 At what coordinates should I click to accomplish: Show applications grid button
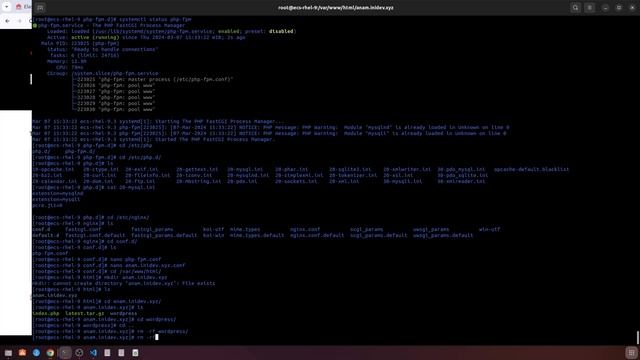click(x=631, y=353)
